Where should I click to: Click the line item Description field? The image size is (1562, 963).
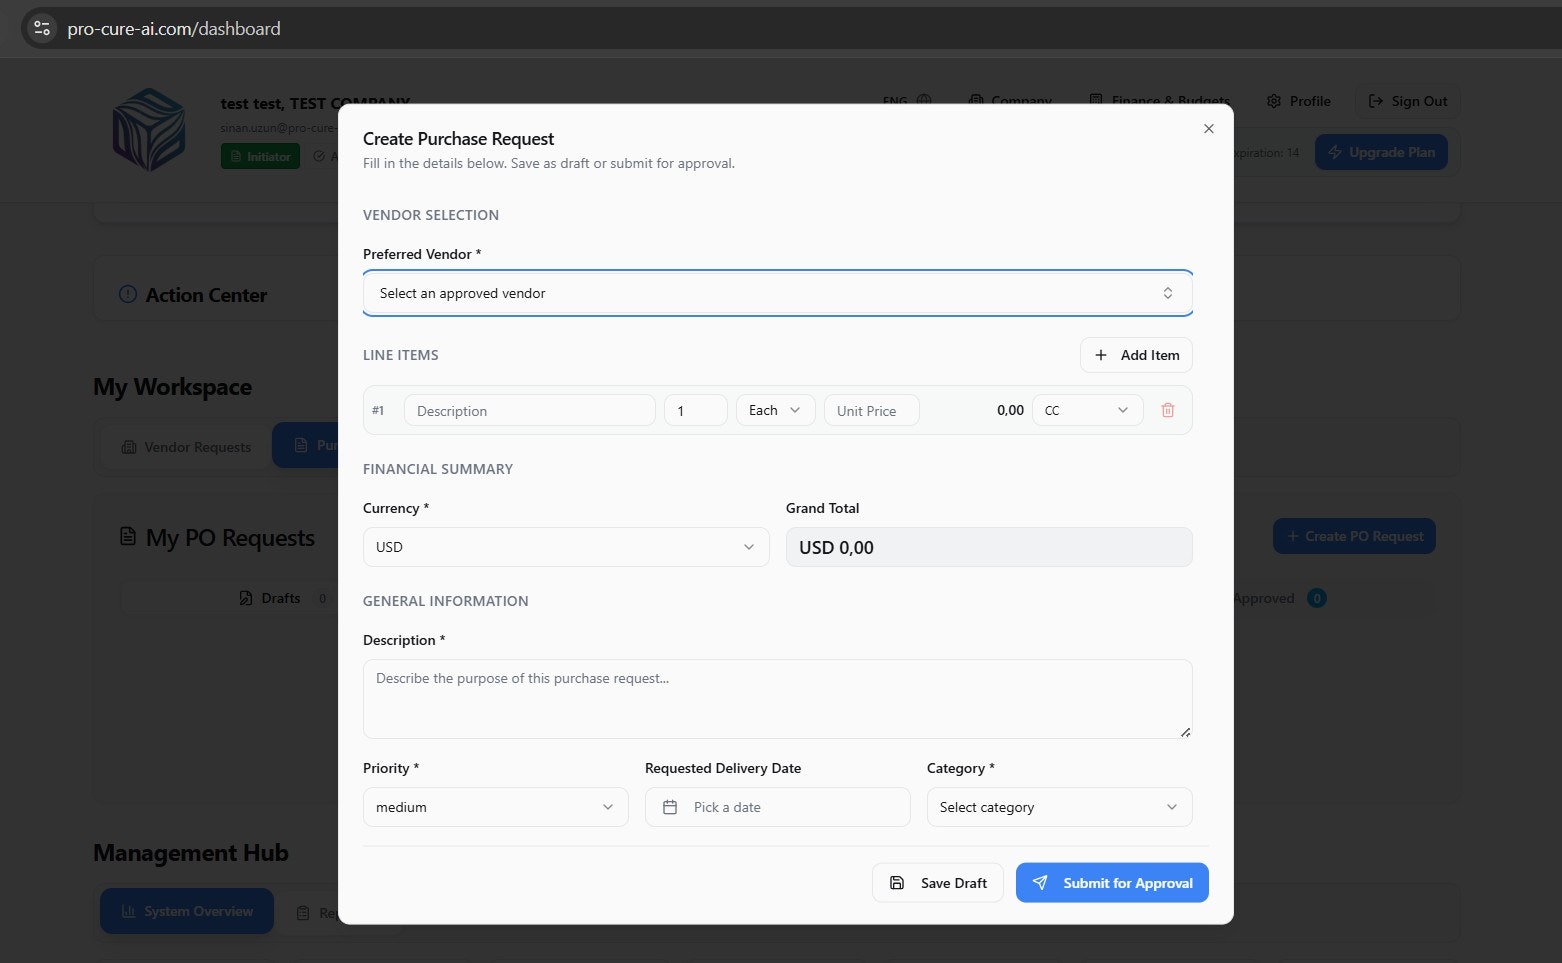click(529, 411)
